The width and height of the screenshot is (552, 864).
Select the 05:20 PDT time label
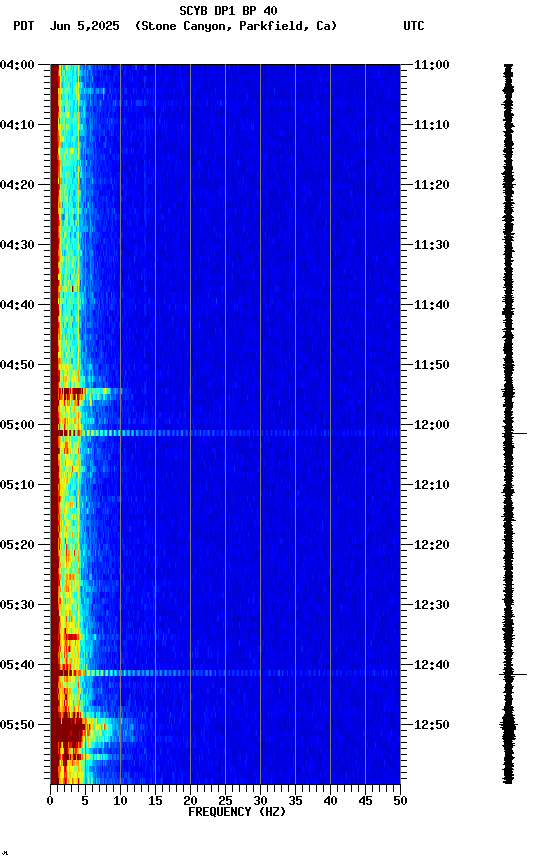[x=17, y=545]
